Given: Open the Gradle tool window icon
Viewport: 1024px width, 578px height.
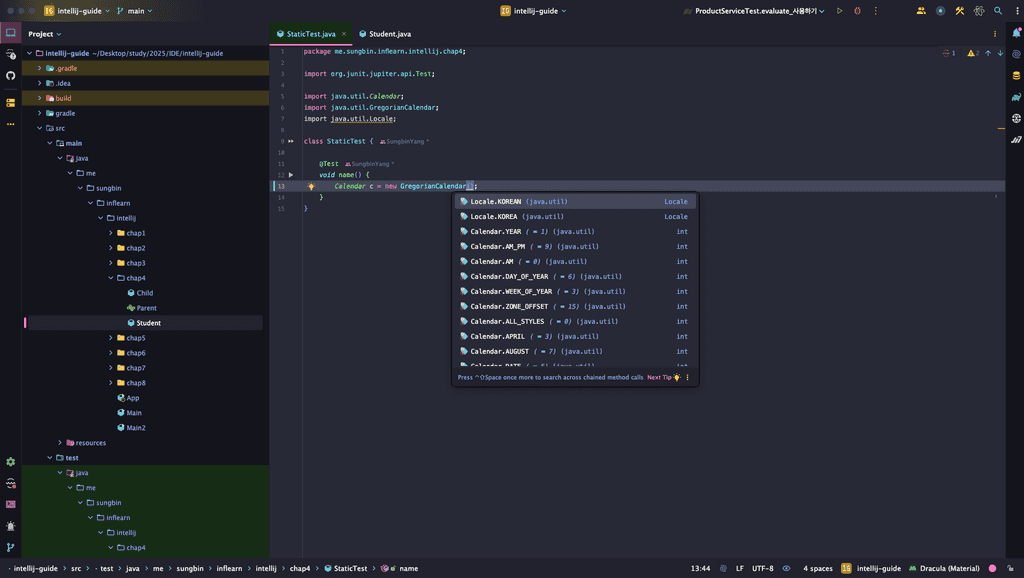Looking at the screenshot, I should pyautogui.click(x=1016, y=97).
